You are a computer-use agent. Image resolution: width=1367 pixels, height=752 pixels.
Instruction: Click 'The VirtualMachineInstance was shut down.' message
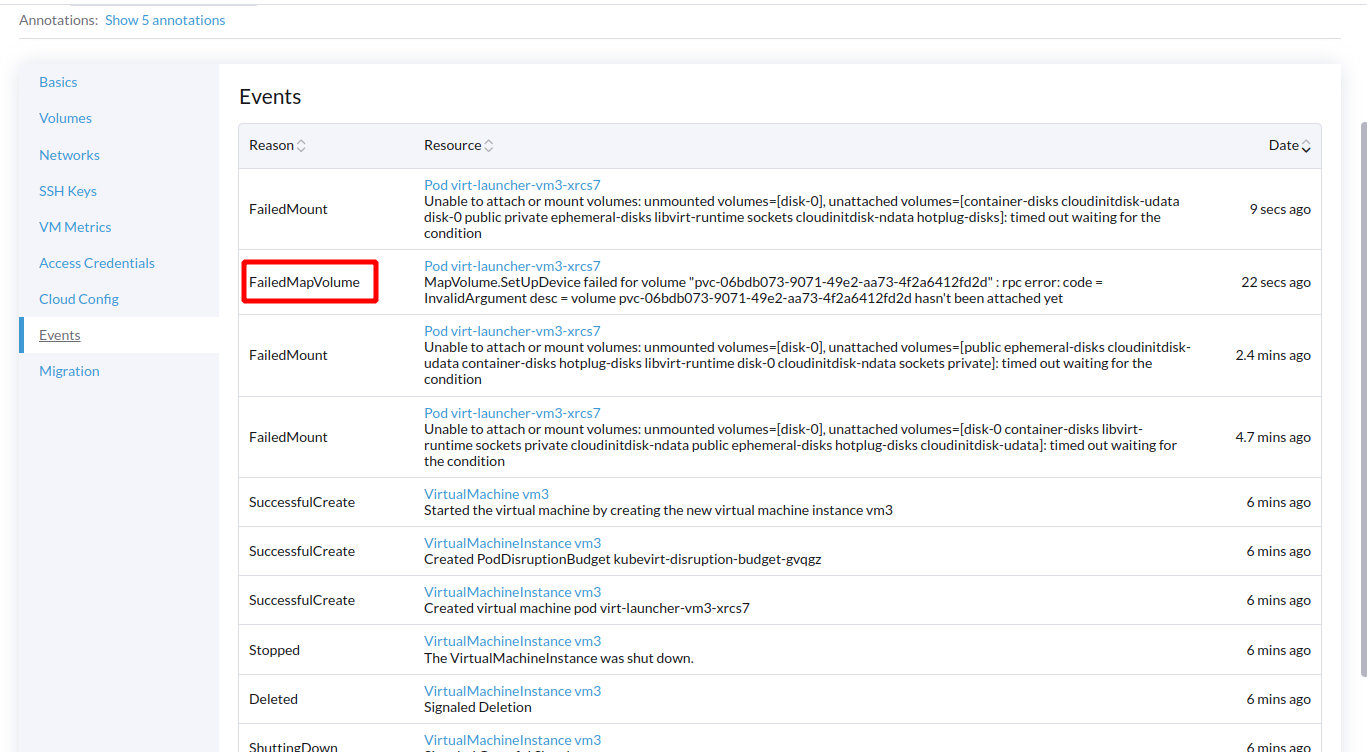pyautogui.click(x=559, y=658)
